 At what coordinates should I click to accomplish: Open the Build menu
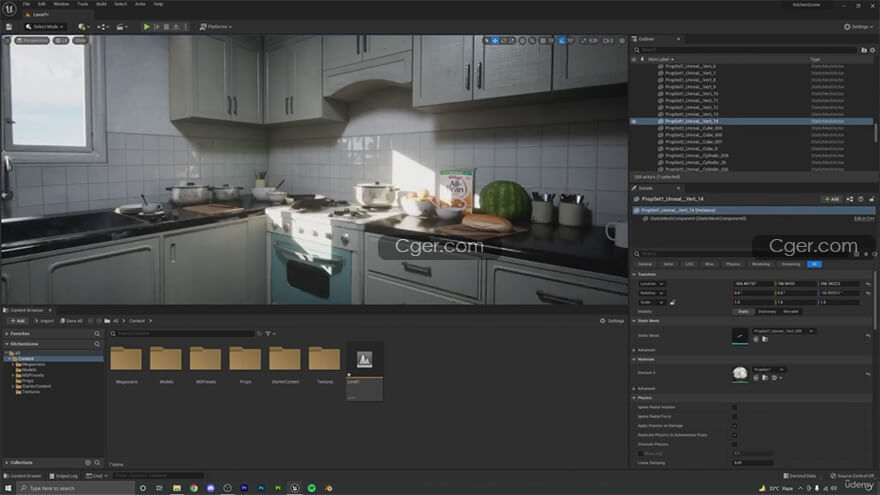tap(101, 4)
